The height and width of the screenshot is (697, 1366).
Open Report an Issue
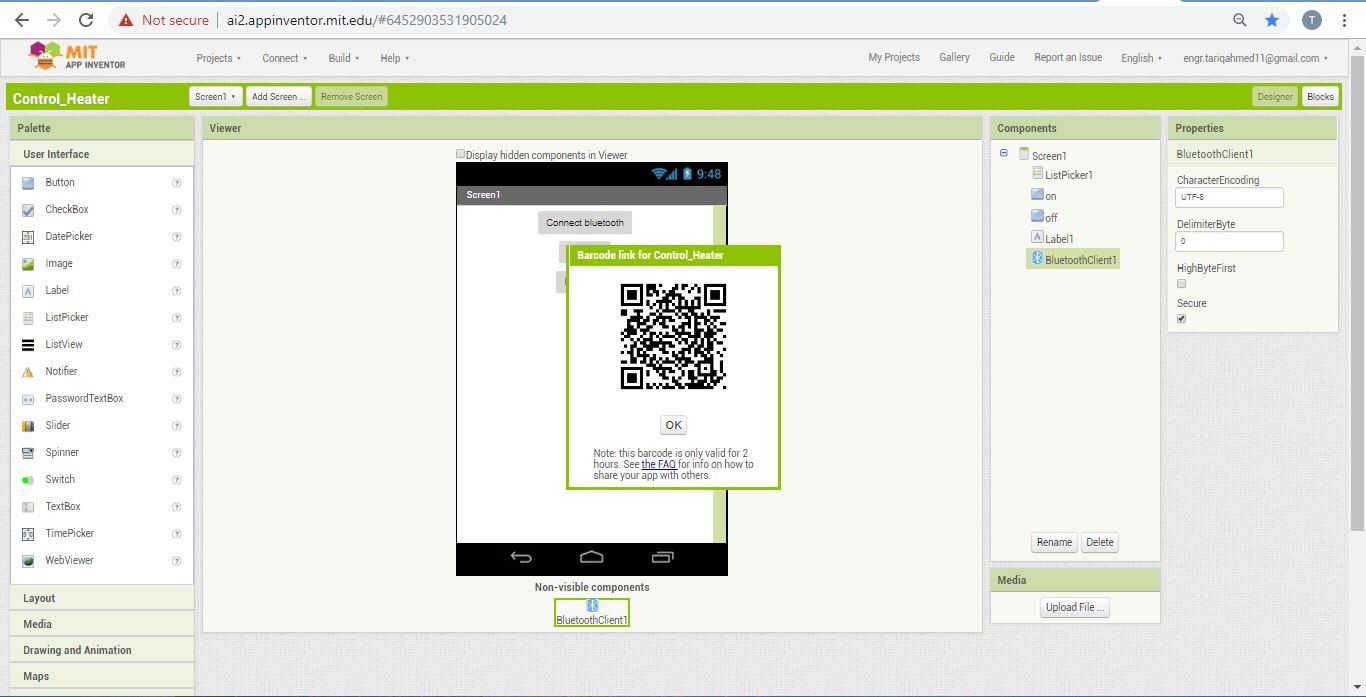(1068, 57)
